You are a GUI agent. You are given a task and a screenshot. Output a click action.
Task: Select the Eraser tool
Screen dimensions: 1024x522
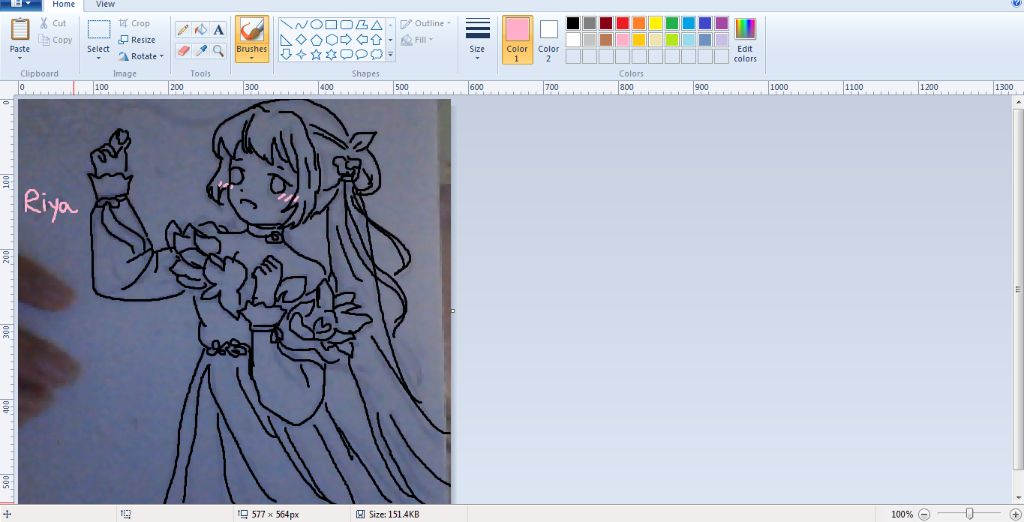(x=184, y=50)
